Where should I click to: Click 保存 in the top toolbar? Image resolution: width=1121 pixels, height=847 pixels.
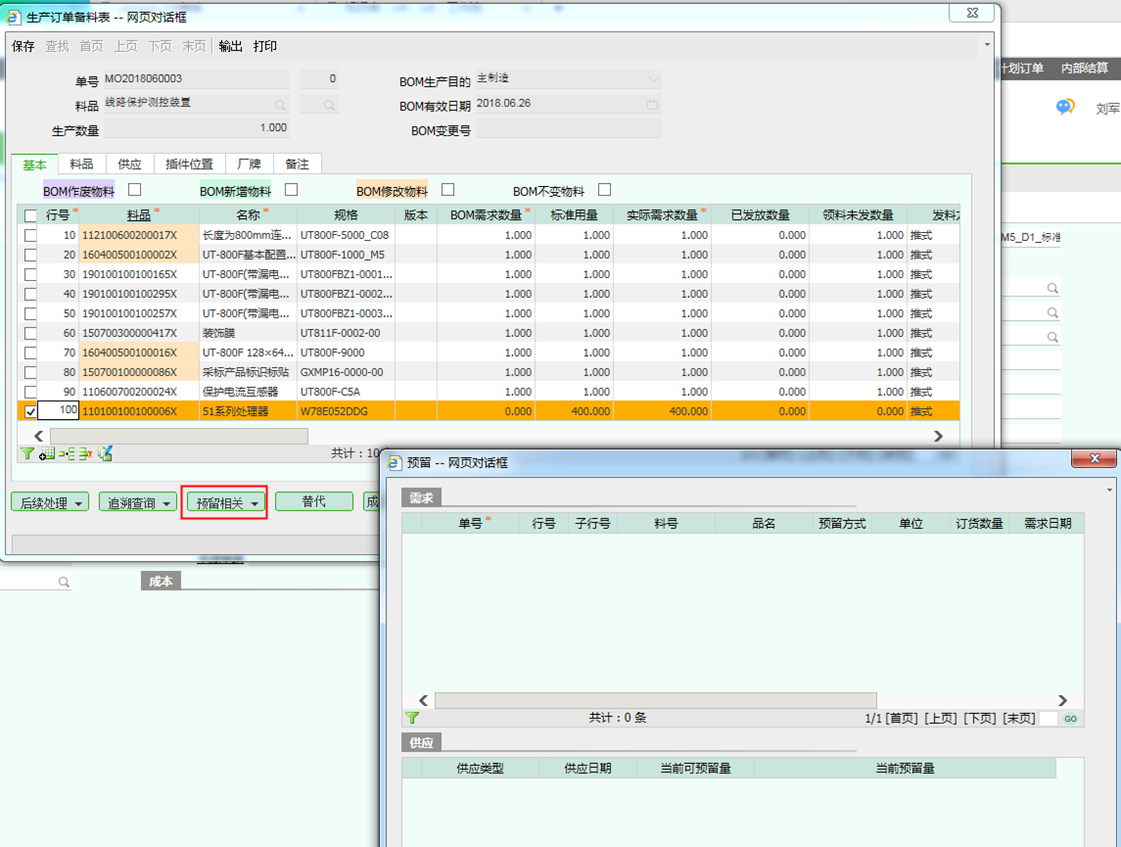[23, 46]
